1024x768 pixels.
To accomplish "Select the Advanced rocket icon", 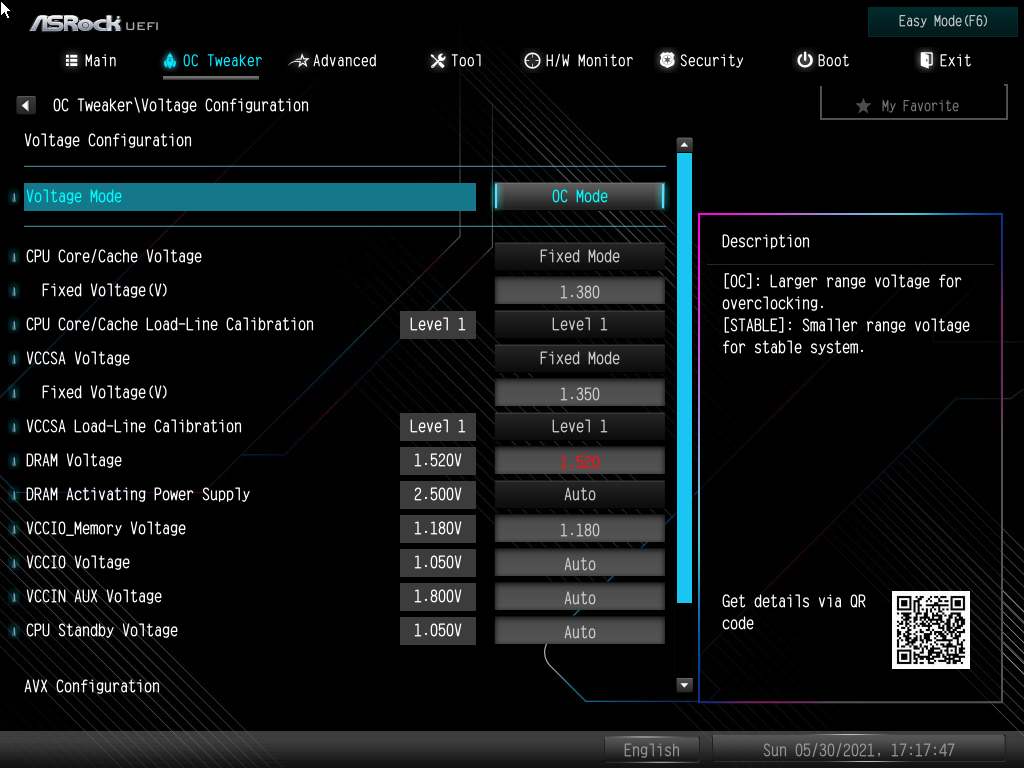I will pyautogui.click(x=300, y=60).
